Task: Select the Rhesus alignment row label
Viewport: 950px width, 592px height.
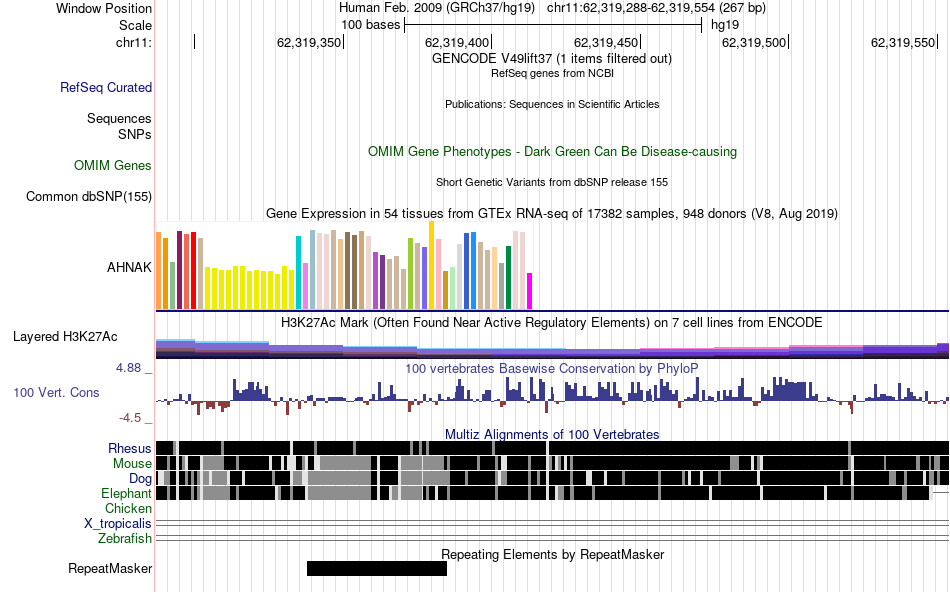Action: tap(130, 448)
